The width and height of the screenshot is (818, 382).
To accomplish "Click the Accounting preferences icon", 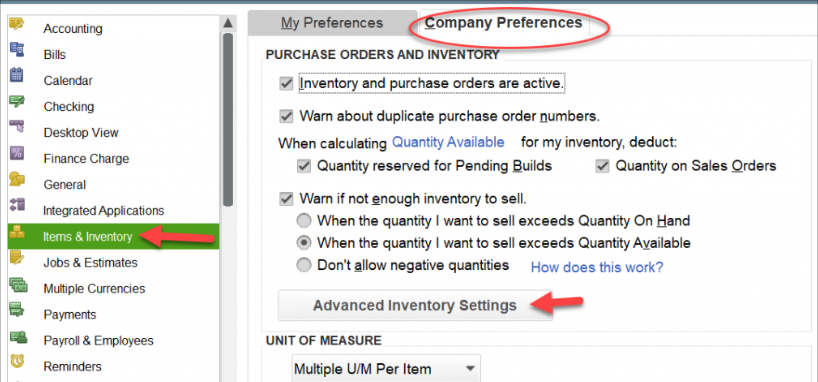I will tap(17, 24).
